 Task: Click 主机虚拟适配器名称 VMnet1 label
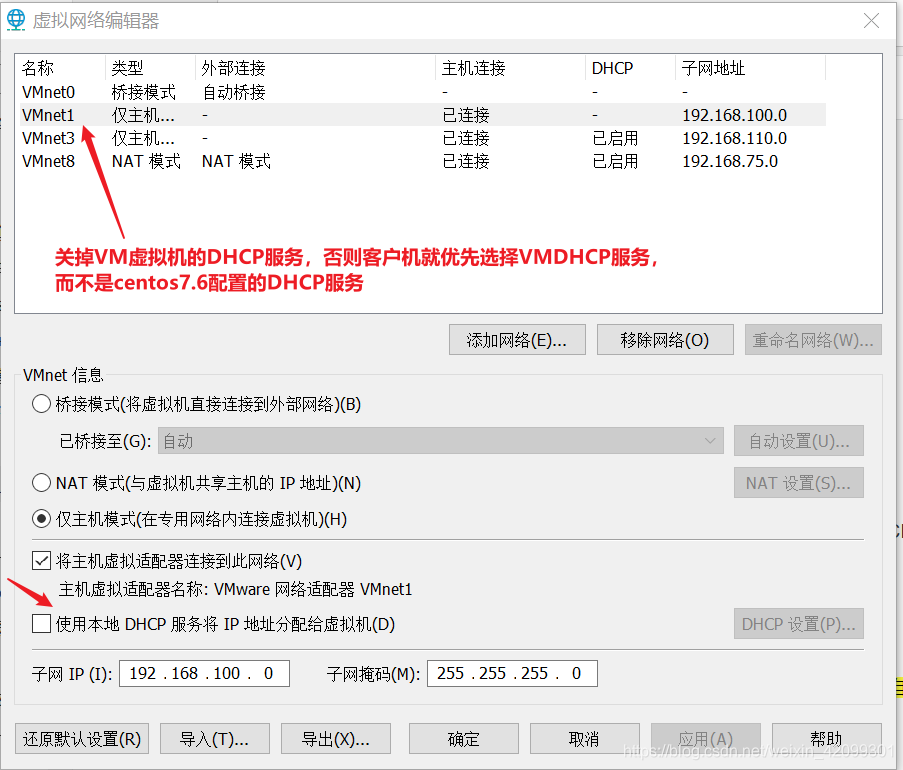pos(236,589)
